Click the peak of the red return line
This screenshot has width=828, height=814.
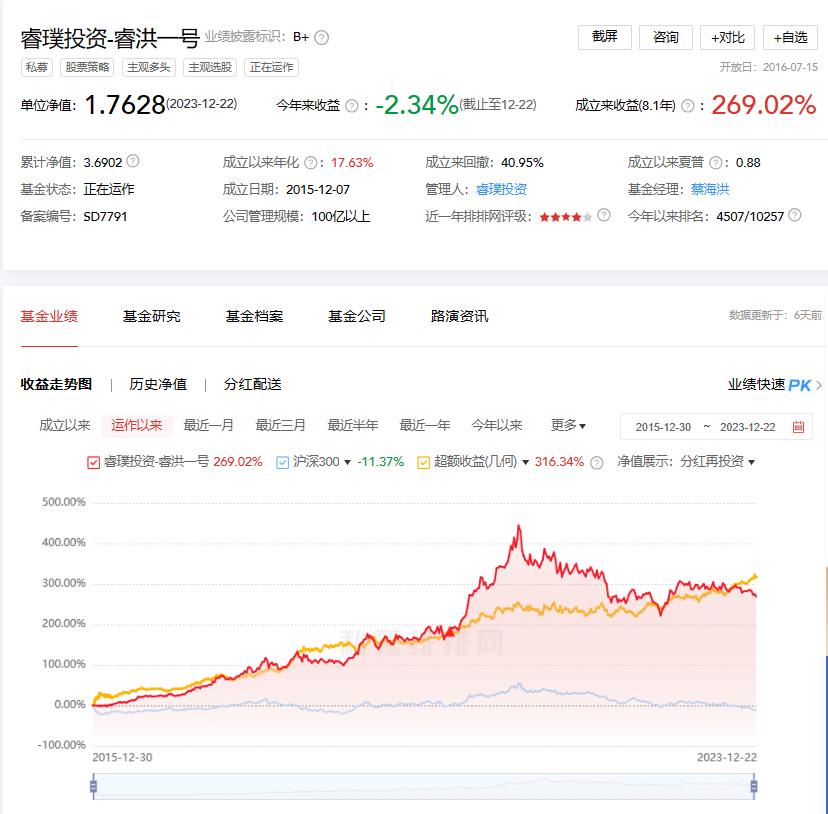[519, 526]
